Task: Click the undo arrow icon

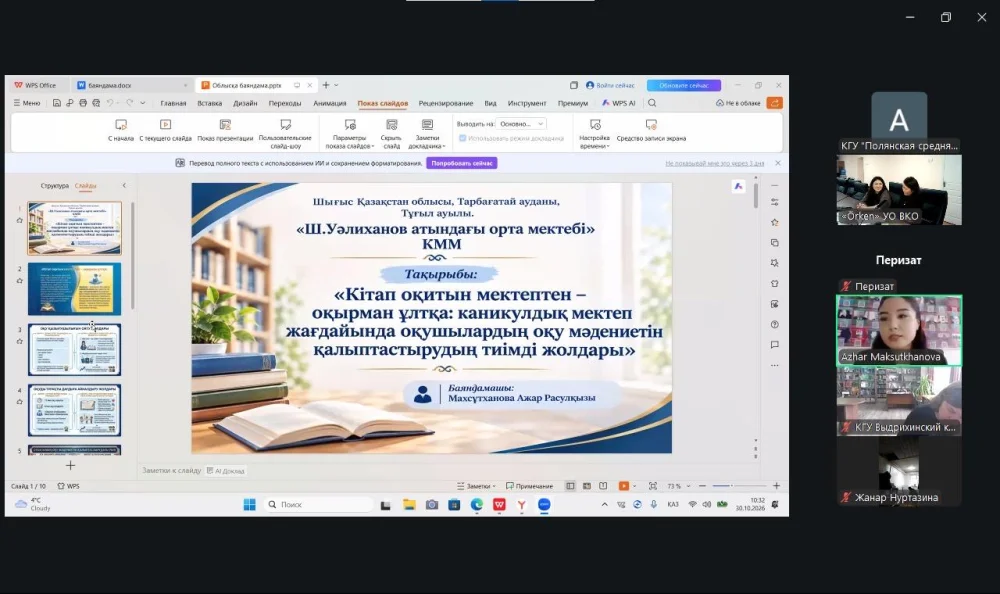Action: tap(110, 103)
